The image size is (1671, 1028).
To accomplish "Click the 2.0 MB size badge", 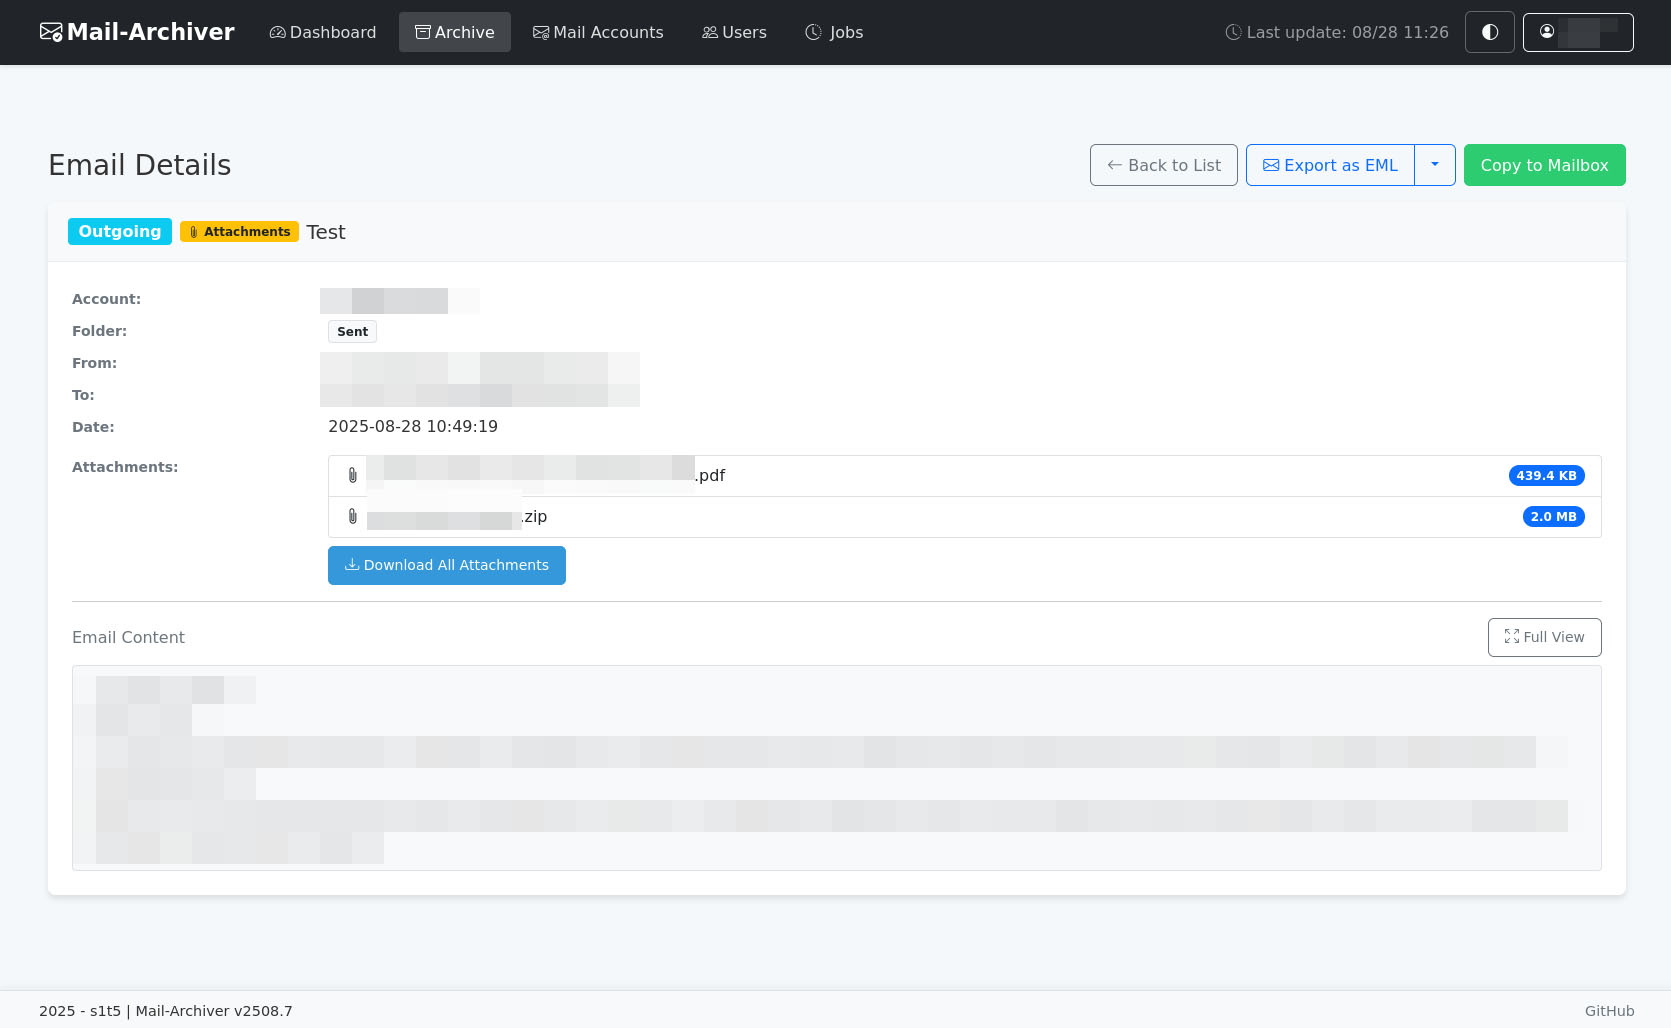I will point(1553,516).
